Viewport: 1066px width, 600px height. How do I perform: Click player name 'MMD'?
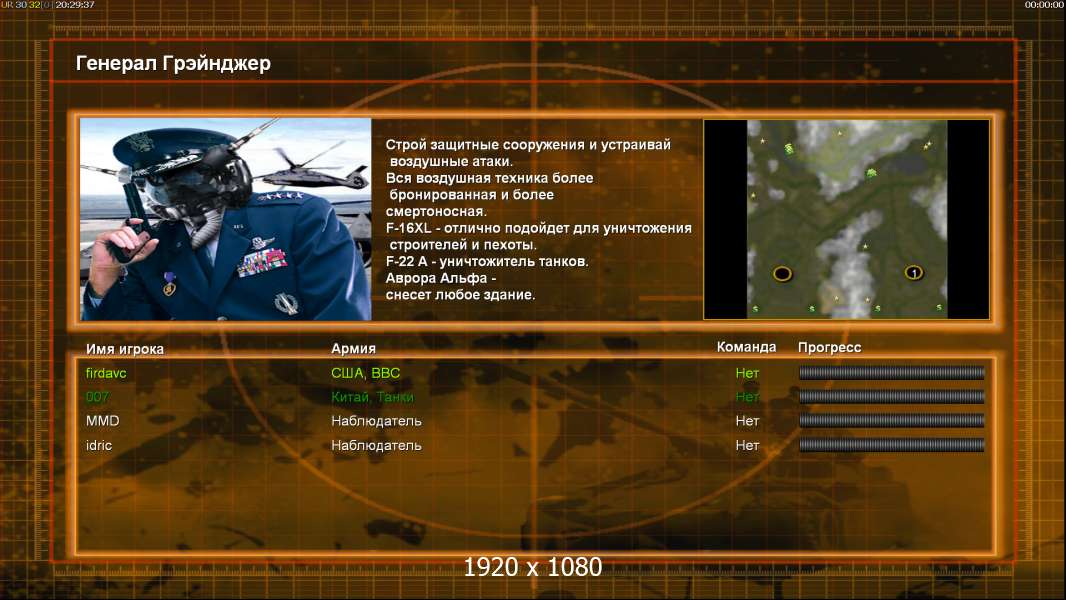tap(103, 421)
